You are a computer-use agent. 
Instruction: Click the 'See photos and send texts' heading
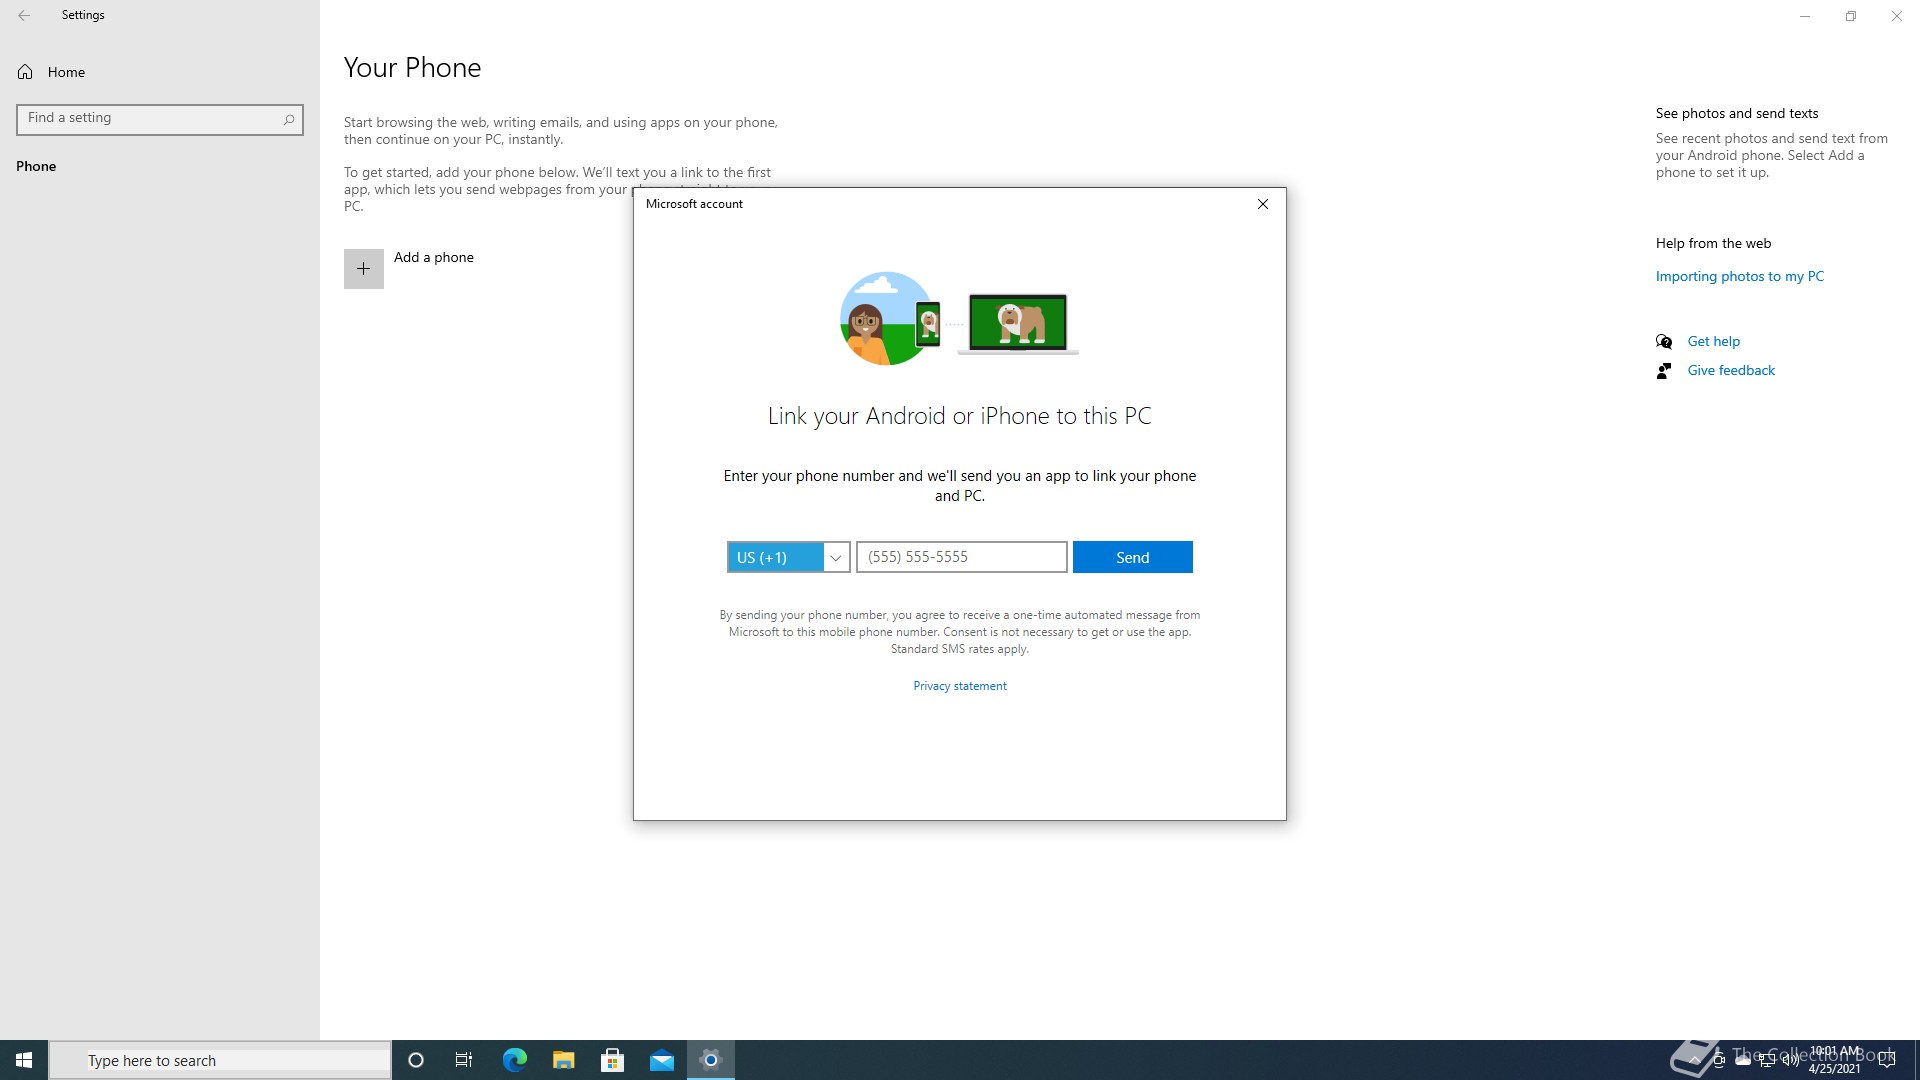[1737, 113]
